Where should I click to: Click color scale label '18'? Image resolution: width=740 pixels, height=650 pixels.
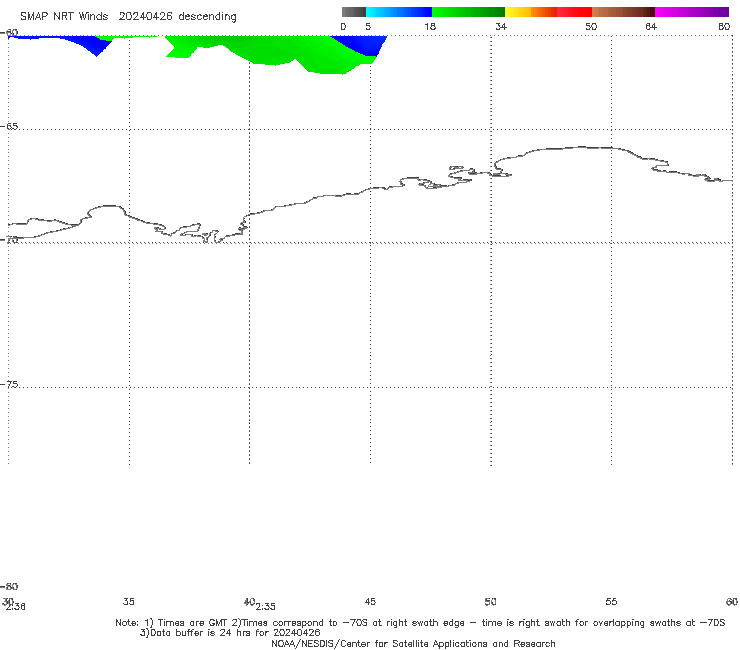tap(430, 27)
